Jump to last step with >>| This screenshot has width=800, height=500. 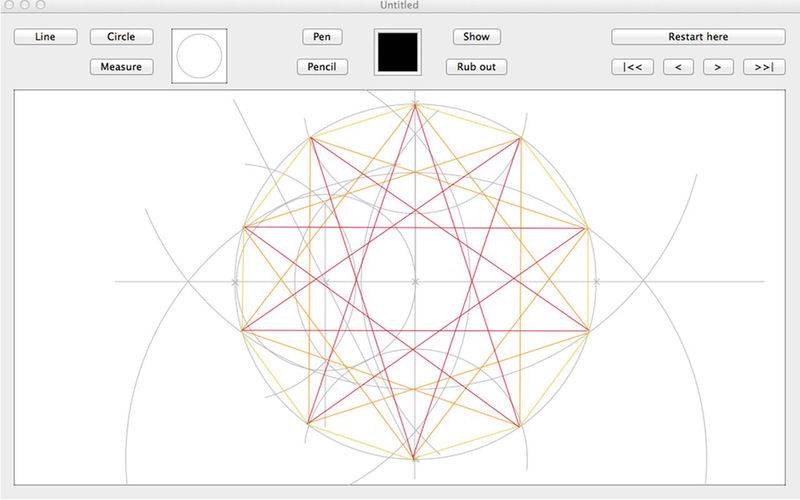point(763,68)
